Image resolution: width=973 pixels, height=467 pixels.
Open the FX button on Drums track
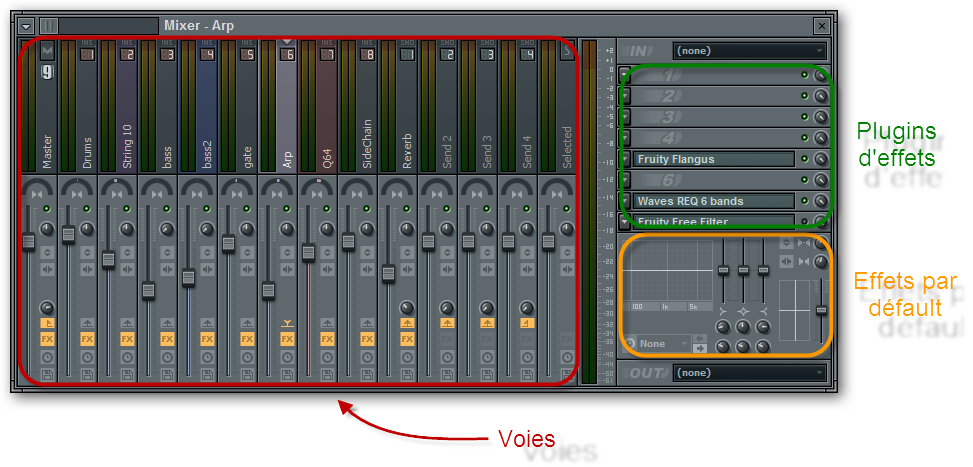point(87,339)
